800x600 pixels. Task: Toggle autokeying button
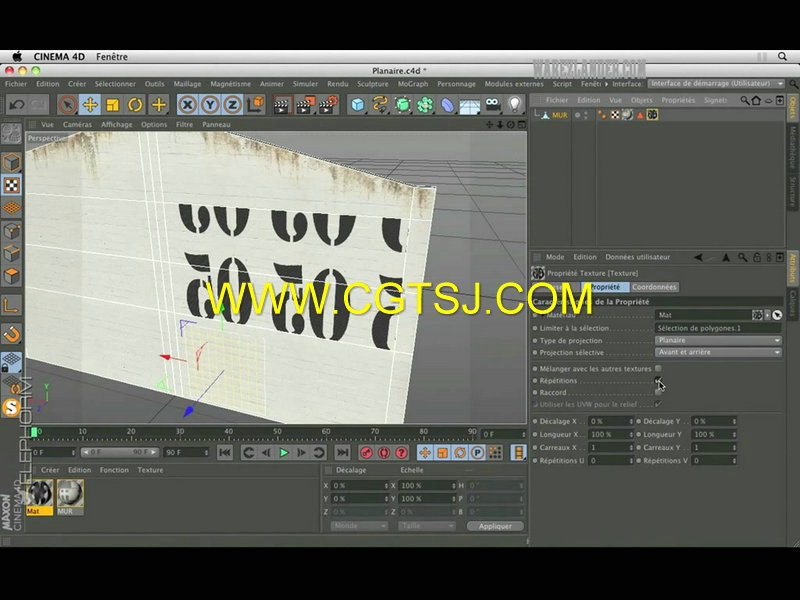[x=384, y=453]
